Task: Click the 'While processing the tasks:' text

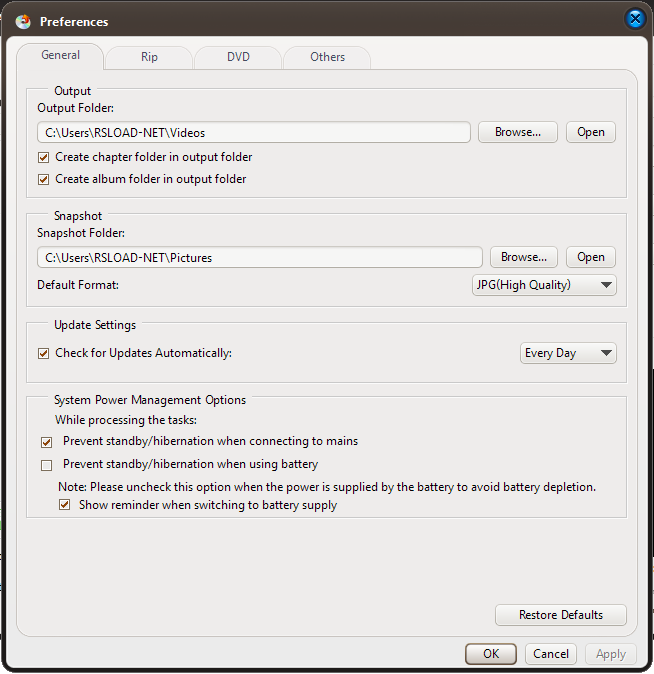Action: (126, 420)
